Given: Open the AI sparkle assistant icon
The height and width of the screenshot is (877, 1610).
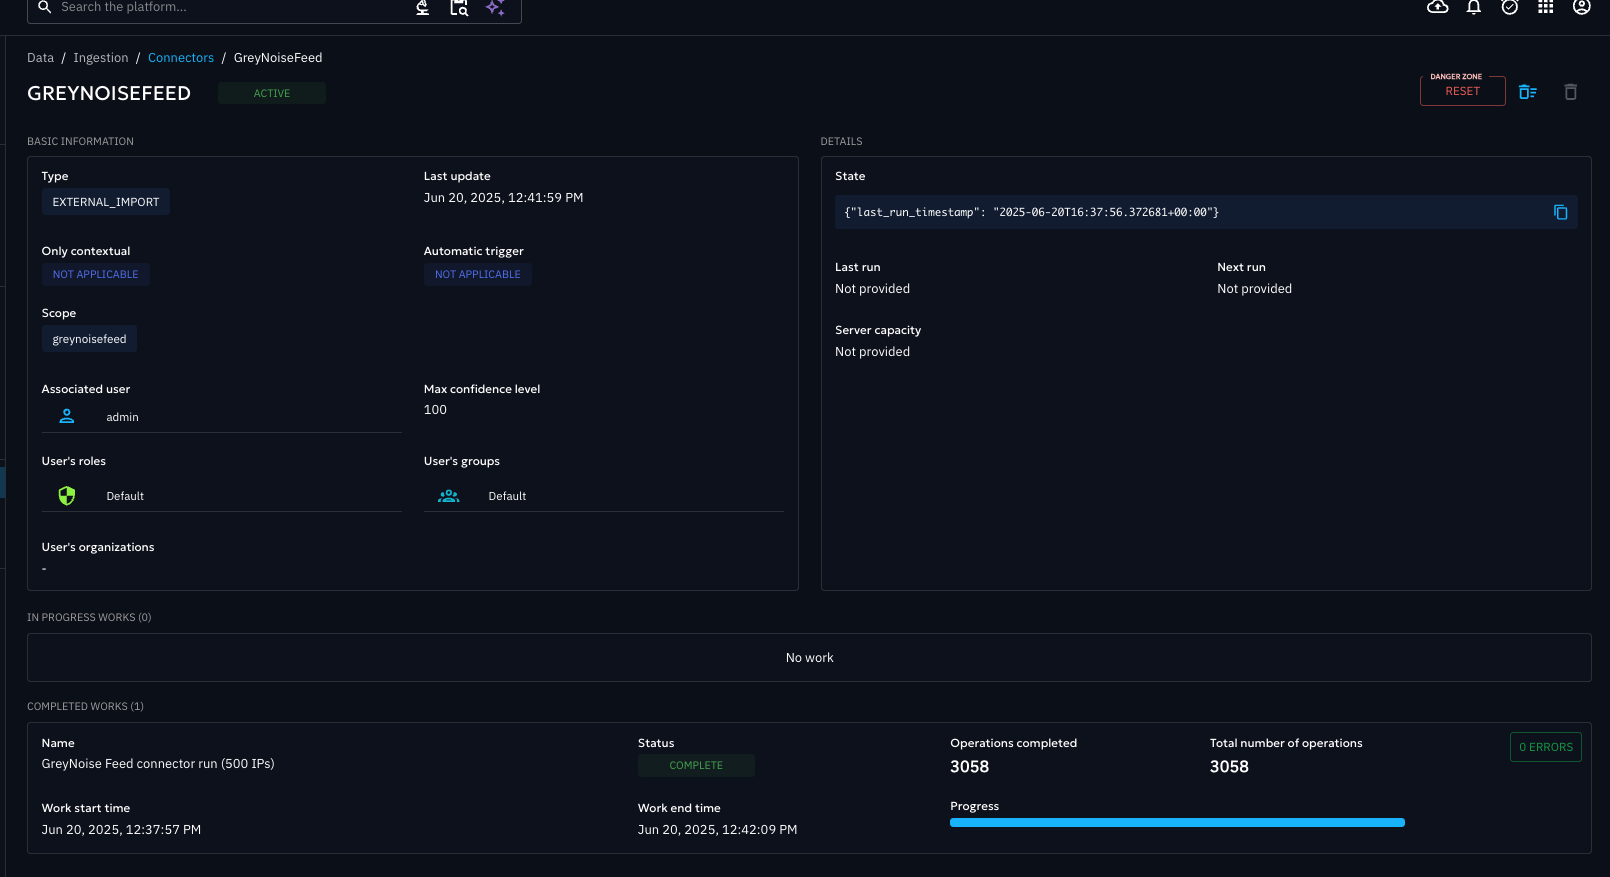Looking at the screenshot, I should tap(495, 7).
